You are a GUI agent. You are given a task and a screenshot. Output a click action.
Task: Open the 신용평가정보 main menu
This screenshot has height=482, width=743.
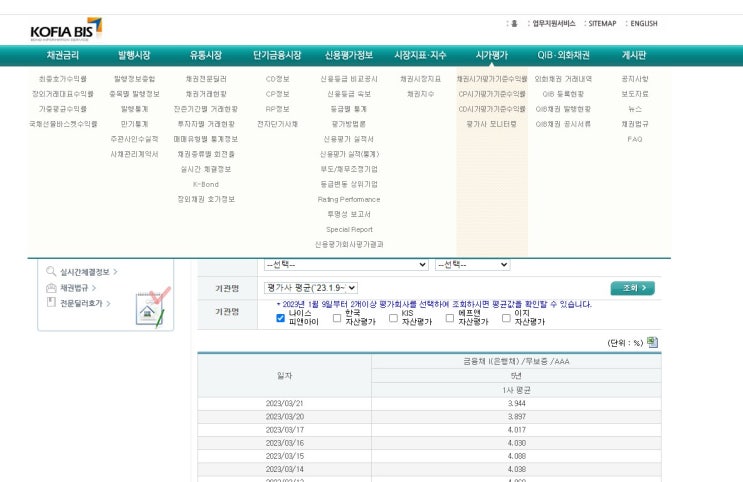(349, 55)
